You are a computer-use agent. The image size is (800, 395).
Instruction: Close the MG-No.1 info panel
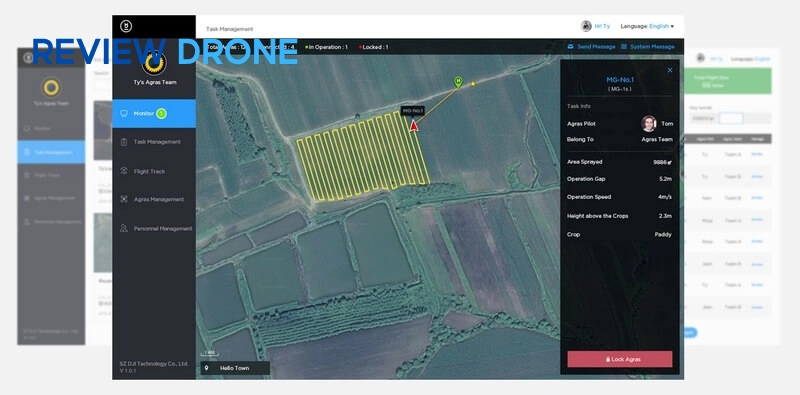[670, 70]
